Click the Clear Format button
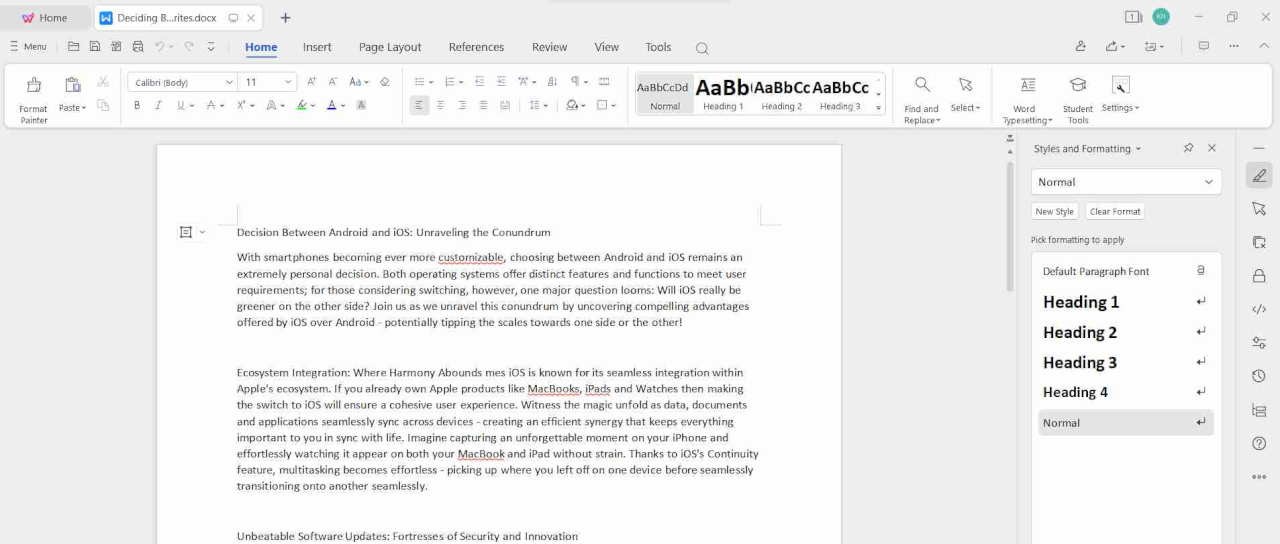This screenshot has width=1280, height=544. tap(1115, 211)
